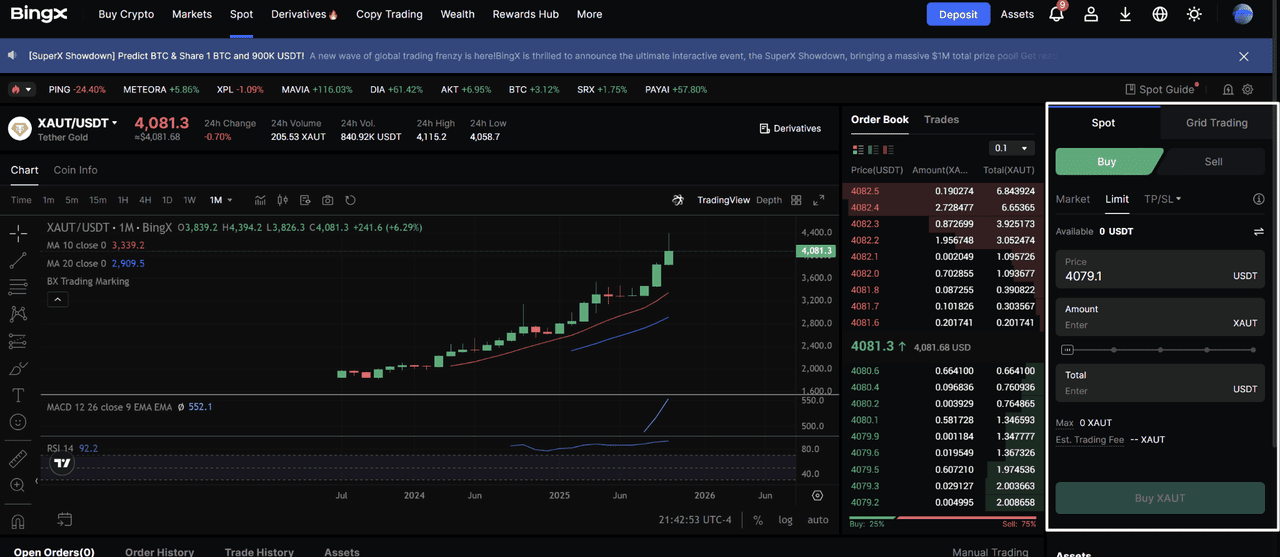Expand the XAUT/USDT pair selector dropdown
The width and height of the screenshot is (1280, 557).
click(x=114, y=123)
